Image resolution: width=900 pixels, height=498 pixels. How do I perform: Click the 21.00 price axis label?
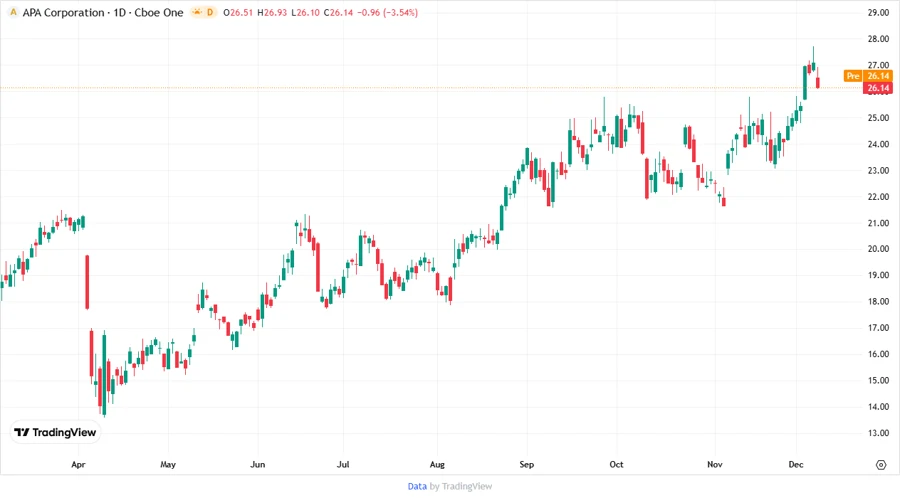pos(878,223)
